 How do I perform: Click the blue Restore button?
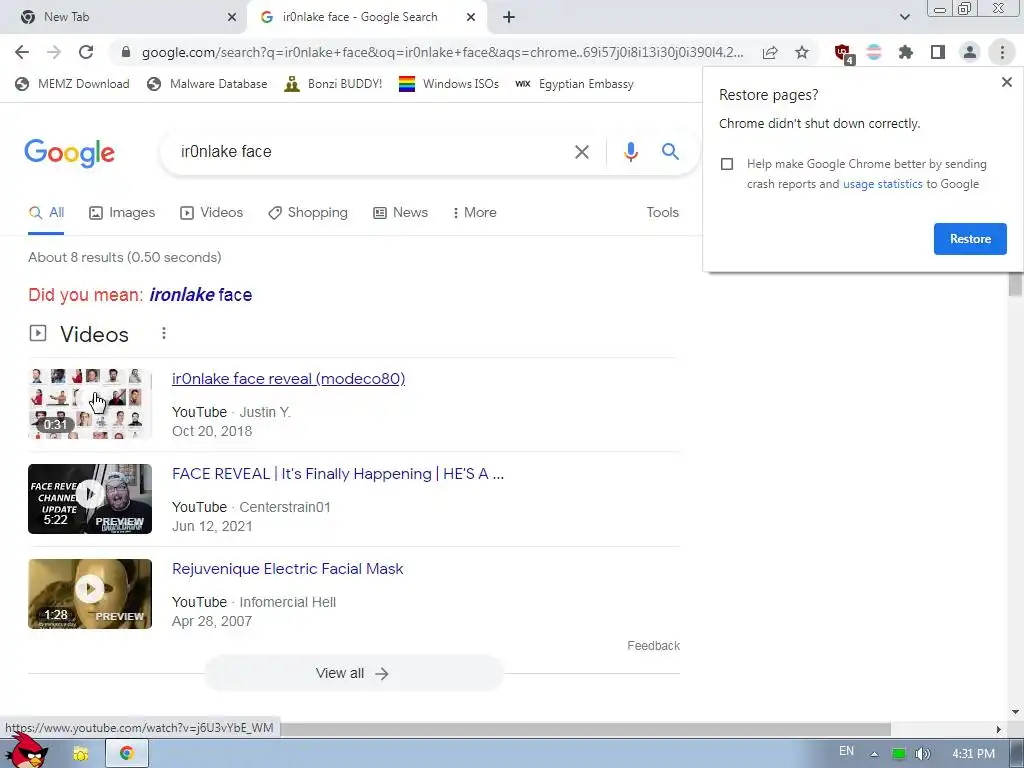970,239
